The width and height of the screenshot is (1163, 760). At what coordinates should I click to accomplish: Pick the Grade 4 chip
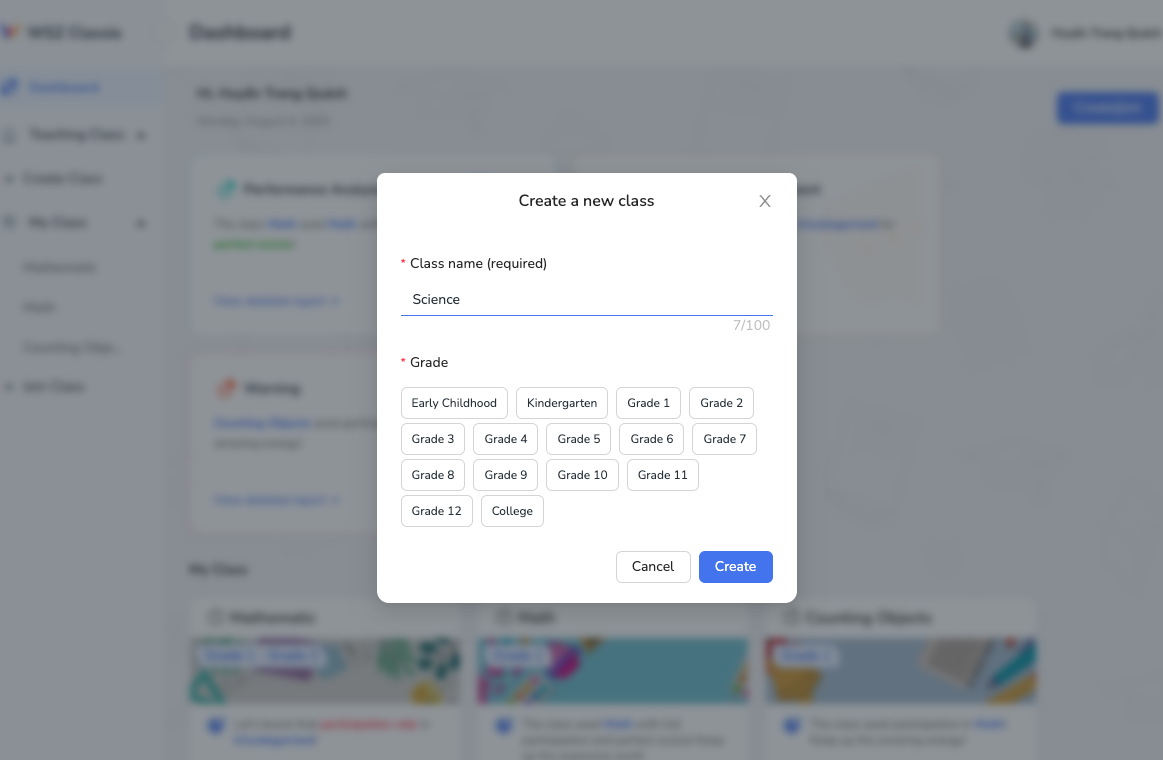click(x=506, y=439)
